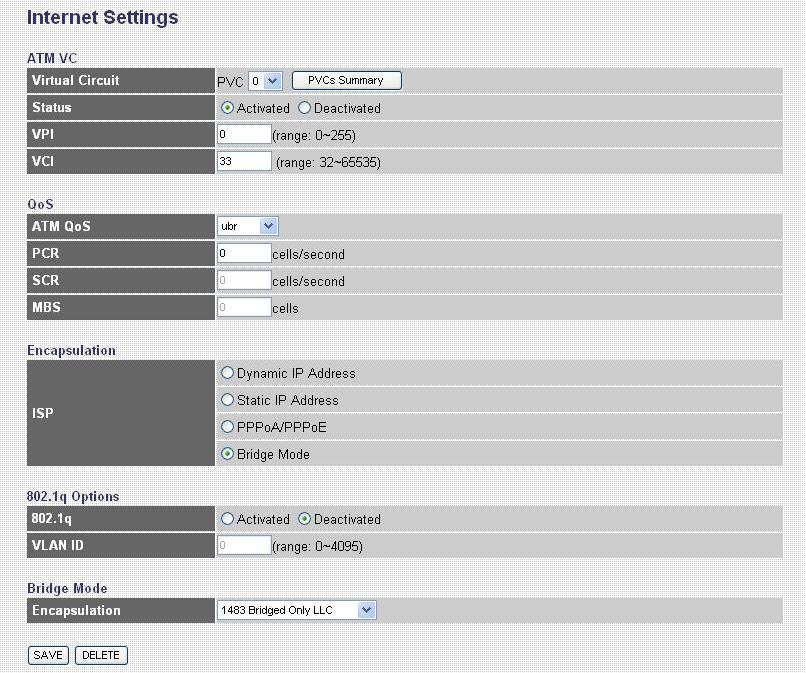Select Bridge Mode radio button

[x=228, y=454]
